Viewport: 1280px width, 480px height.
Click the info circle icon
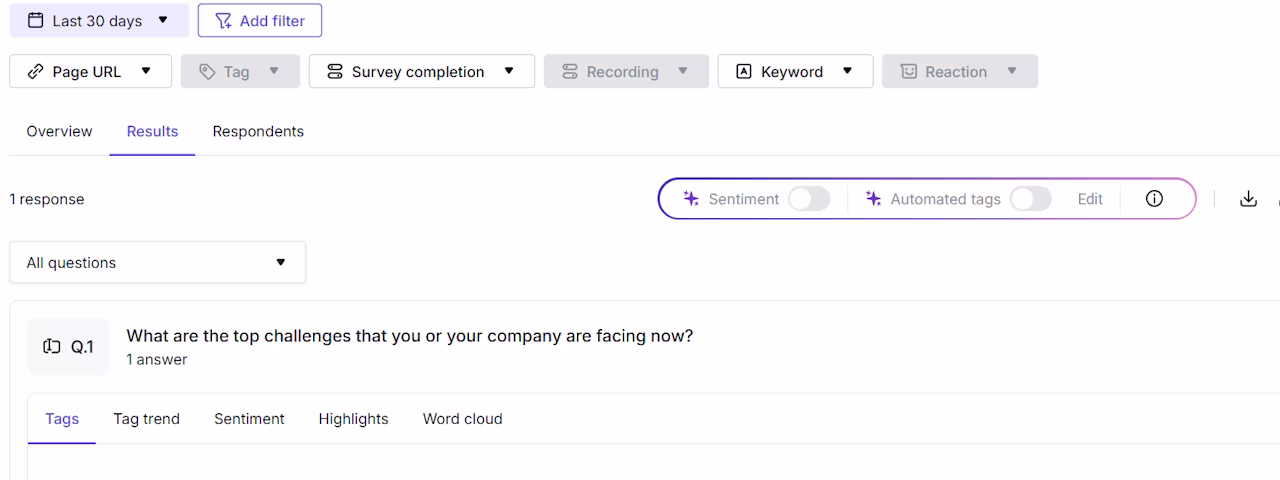click(x=1154, y=199)
